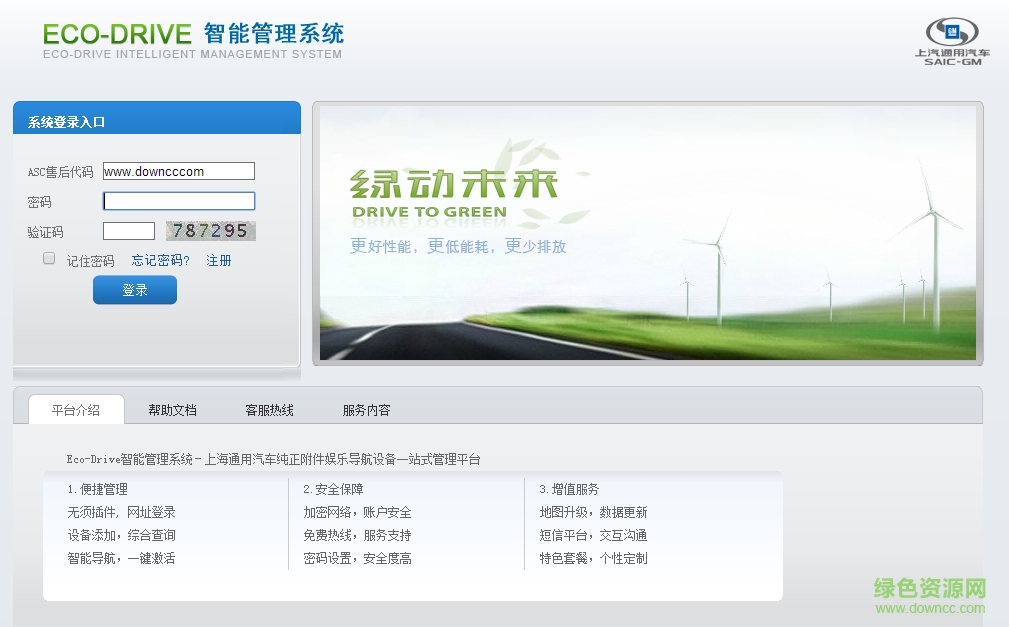1009x627 pixels.
Task: Click the DRIVE TO GREEN graphic
Action: (x=428, y=212)
